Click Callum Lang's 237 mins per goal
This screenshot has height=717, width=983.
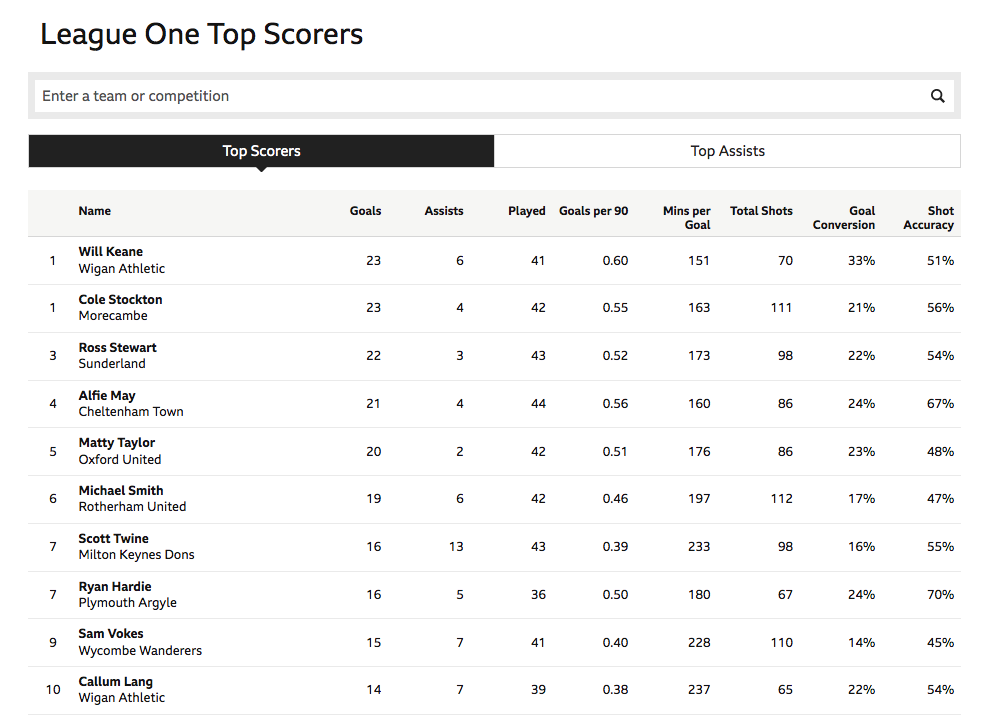(x=699, y=690)
